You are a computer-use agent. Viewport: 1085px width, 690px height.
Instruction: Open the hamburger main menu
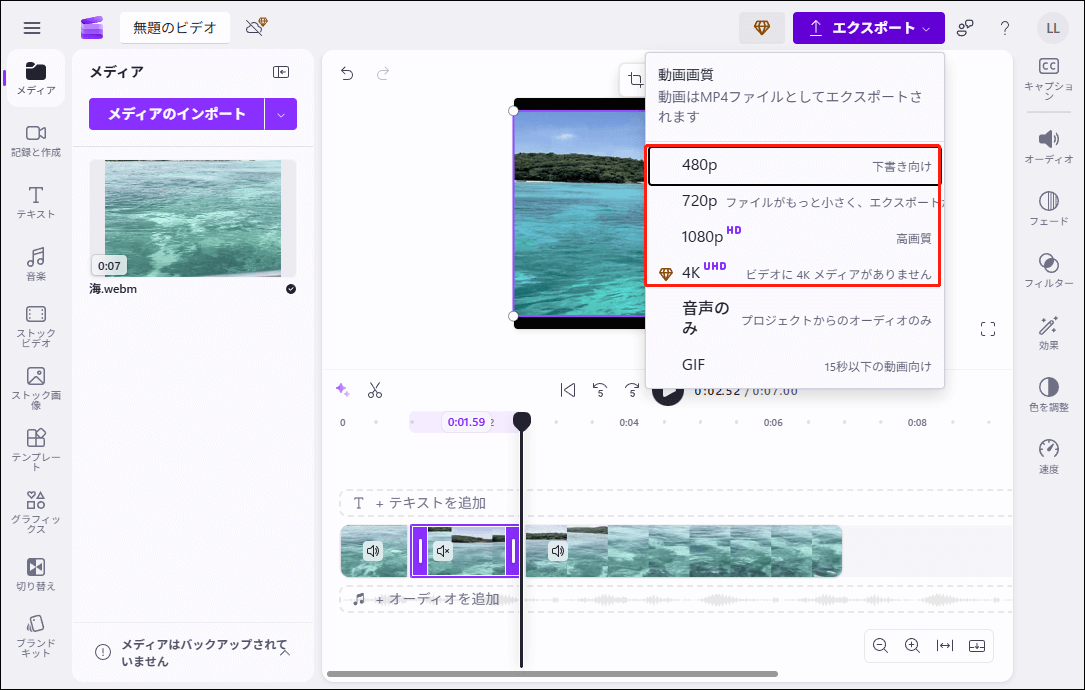tap(32, 28)
